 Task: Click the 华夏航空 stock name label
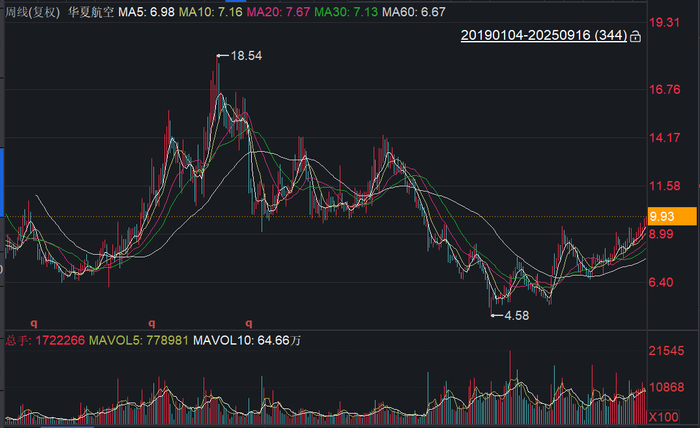[x=91, y=12]
